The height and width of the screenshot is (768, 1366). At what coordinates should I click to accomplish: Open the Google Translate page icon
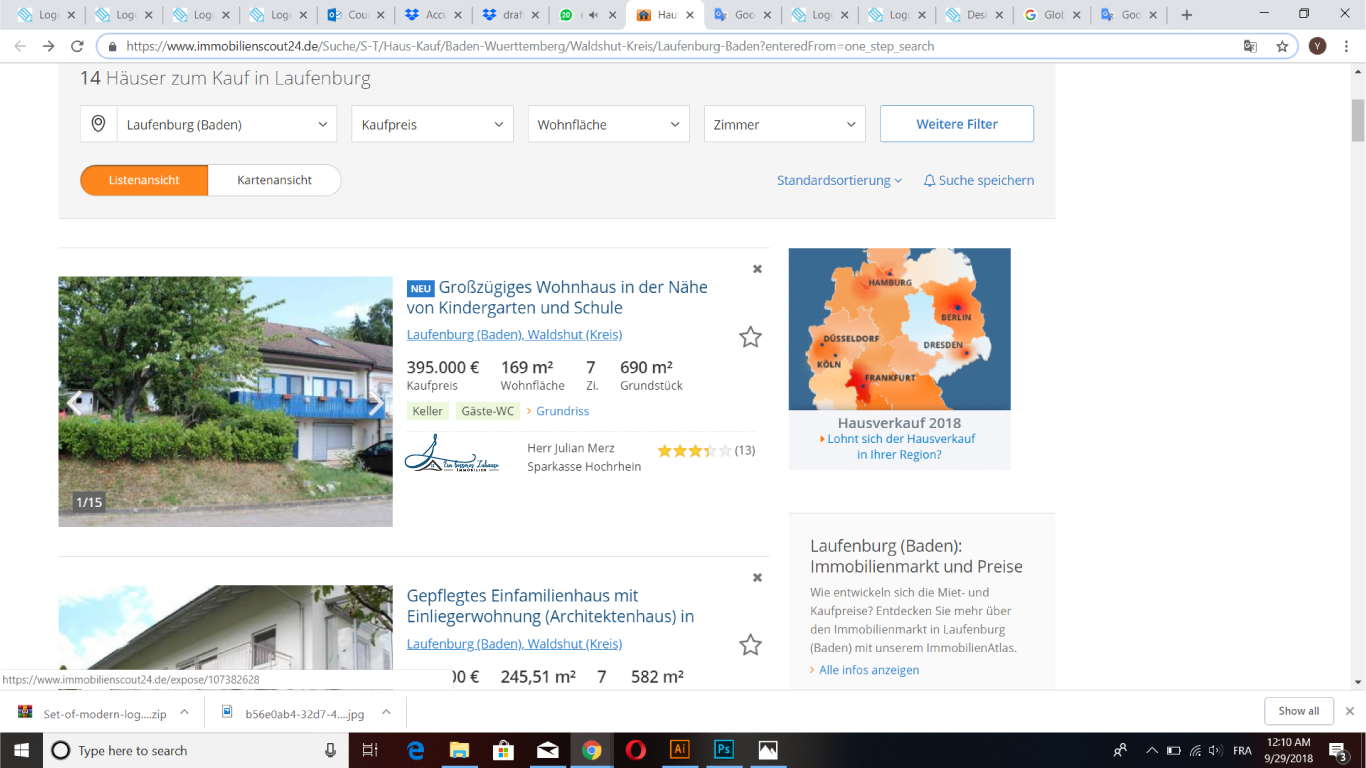tap(1250, 46)
